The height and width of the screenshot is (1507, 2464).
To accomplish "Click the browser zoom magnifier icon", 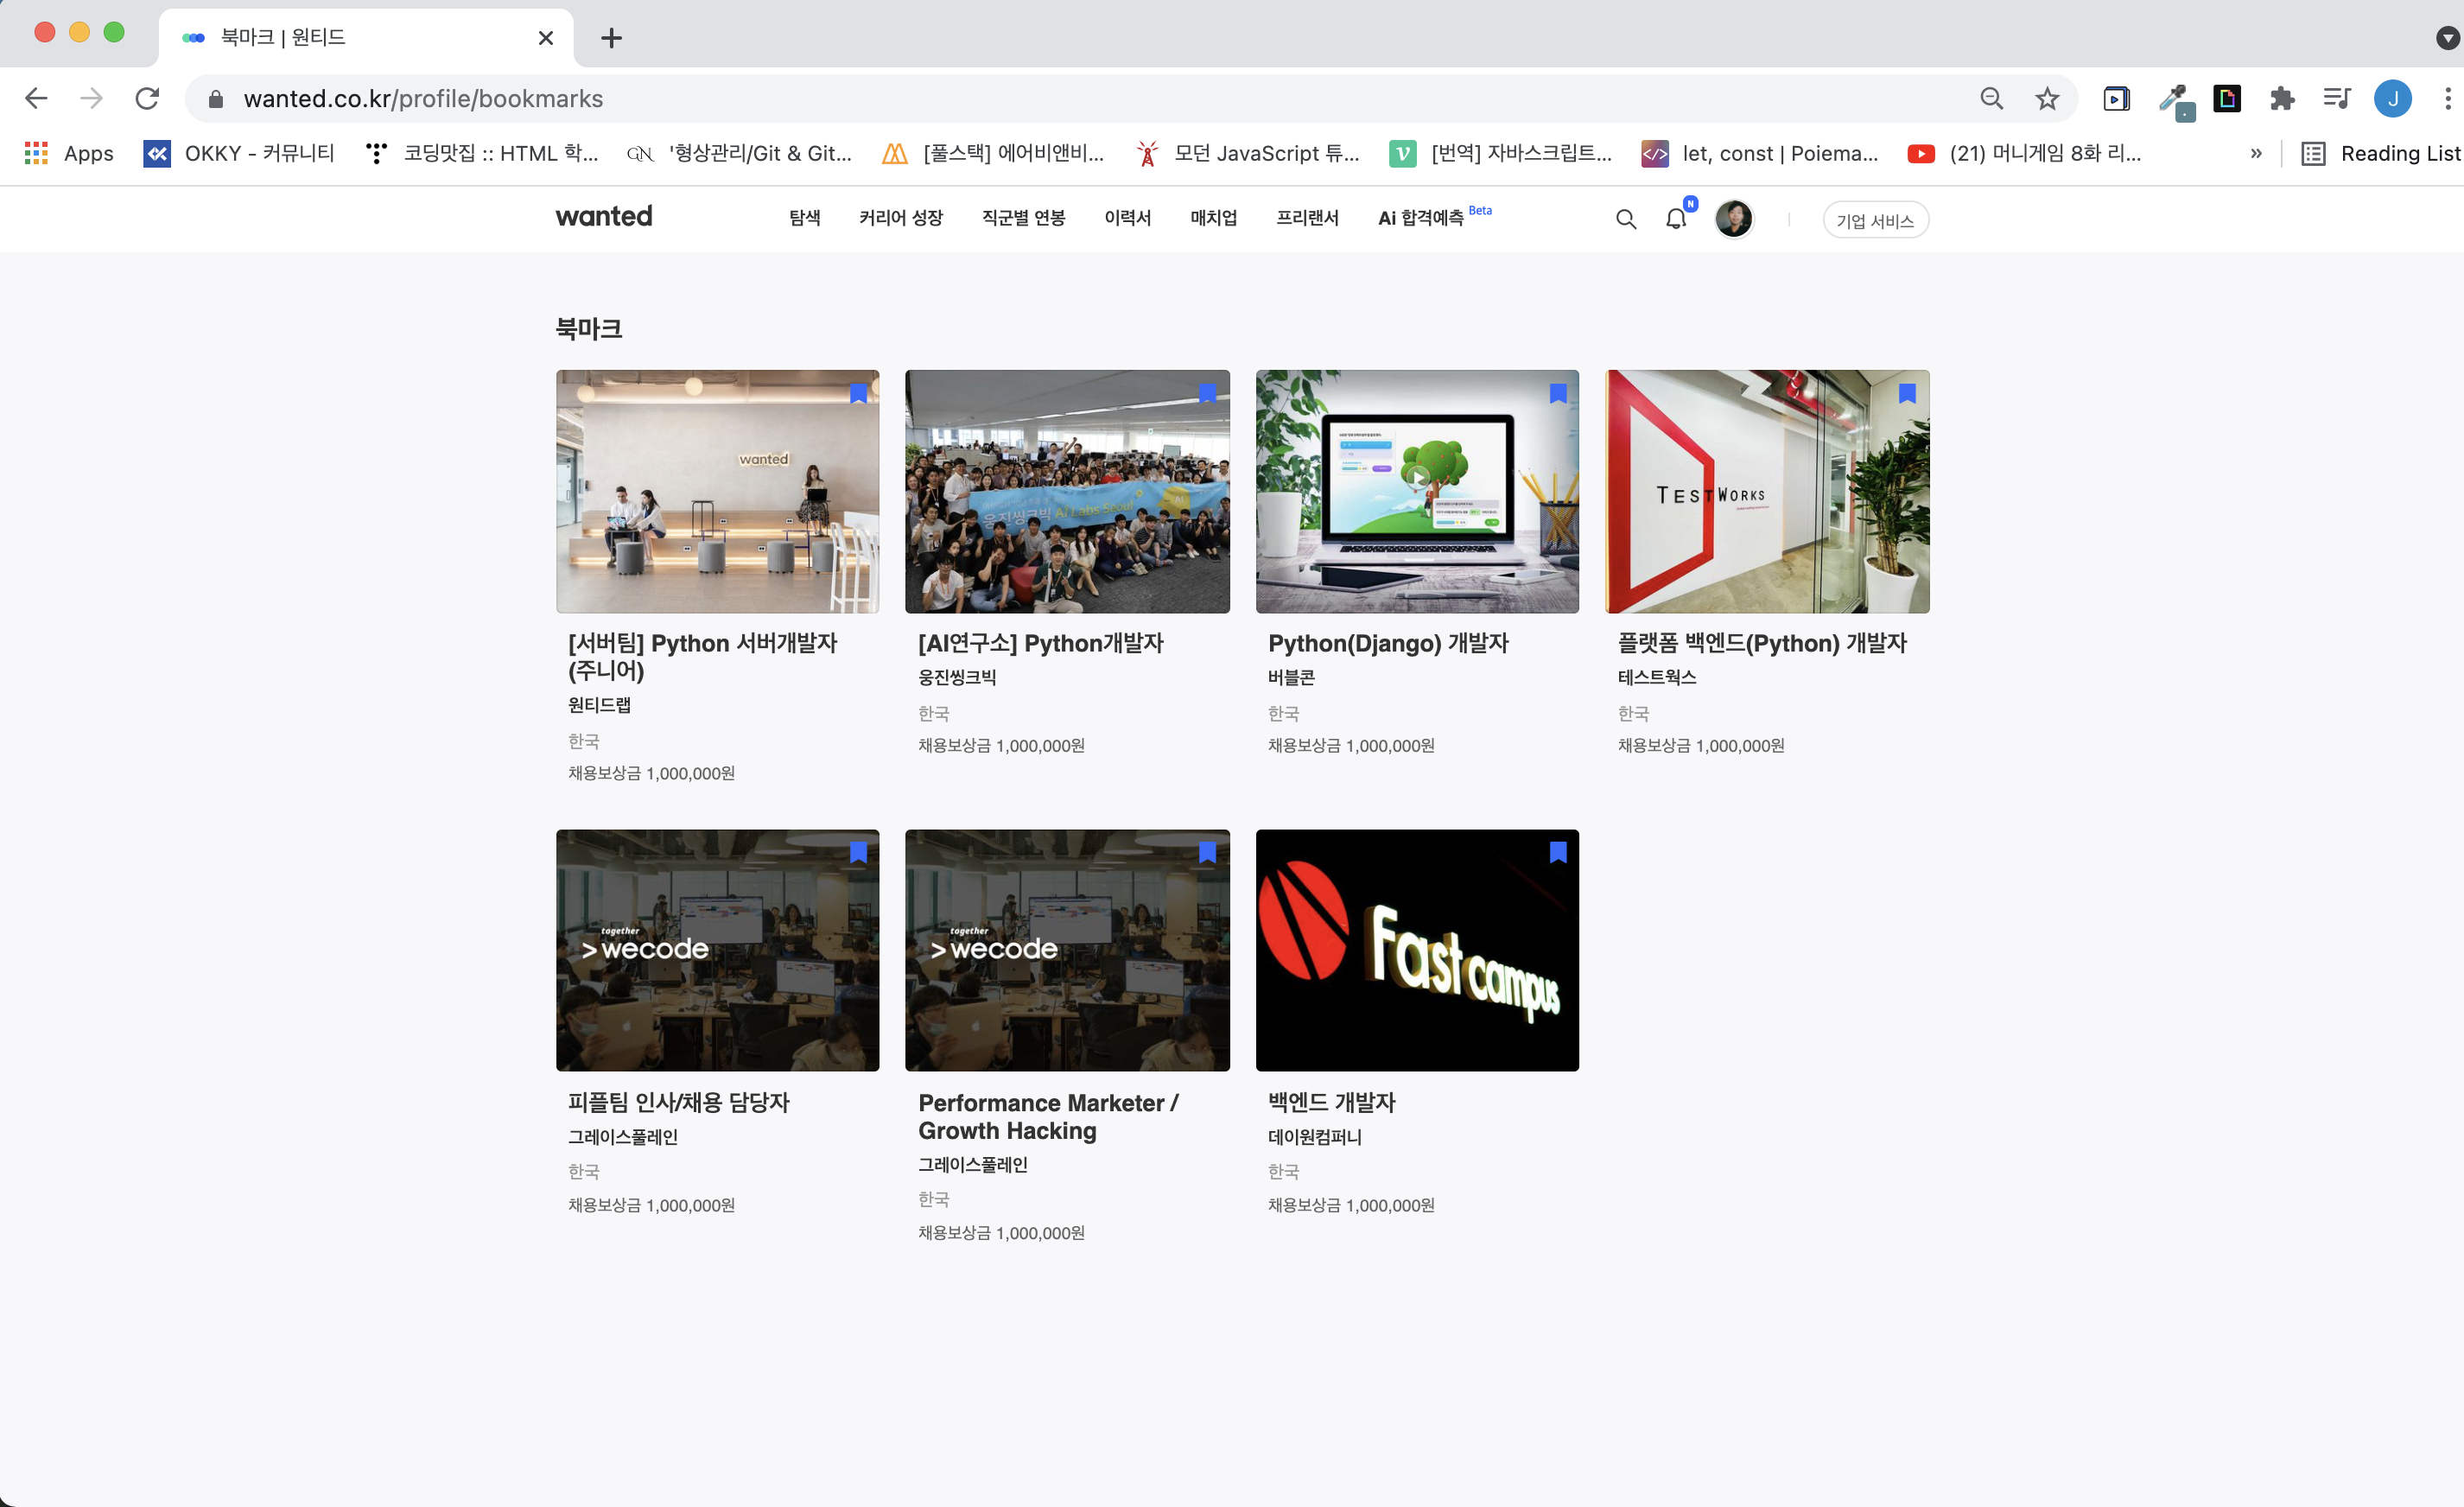I will point(1991,99).
